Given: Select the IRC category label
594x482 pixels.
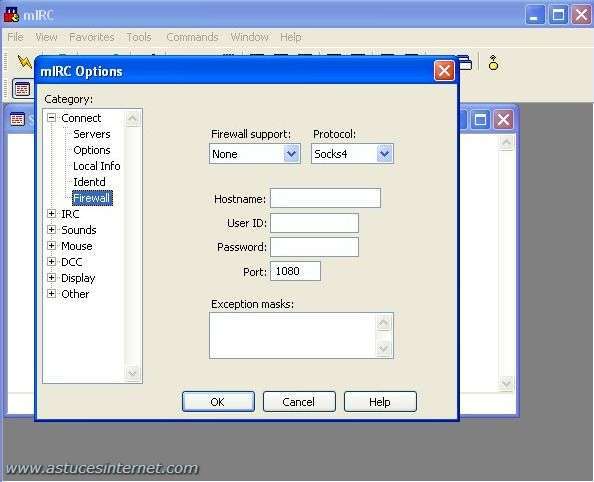Looking at the screenshot, I should (70, 214).
